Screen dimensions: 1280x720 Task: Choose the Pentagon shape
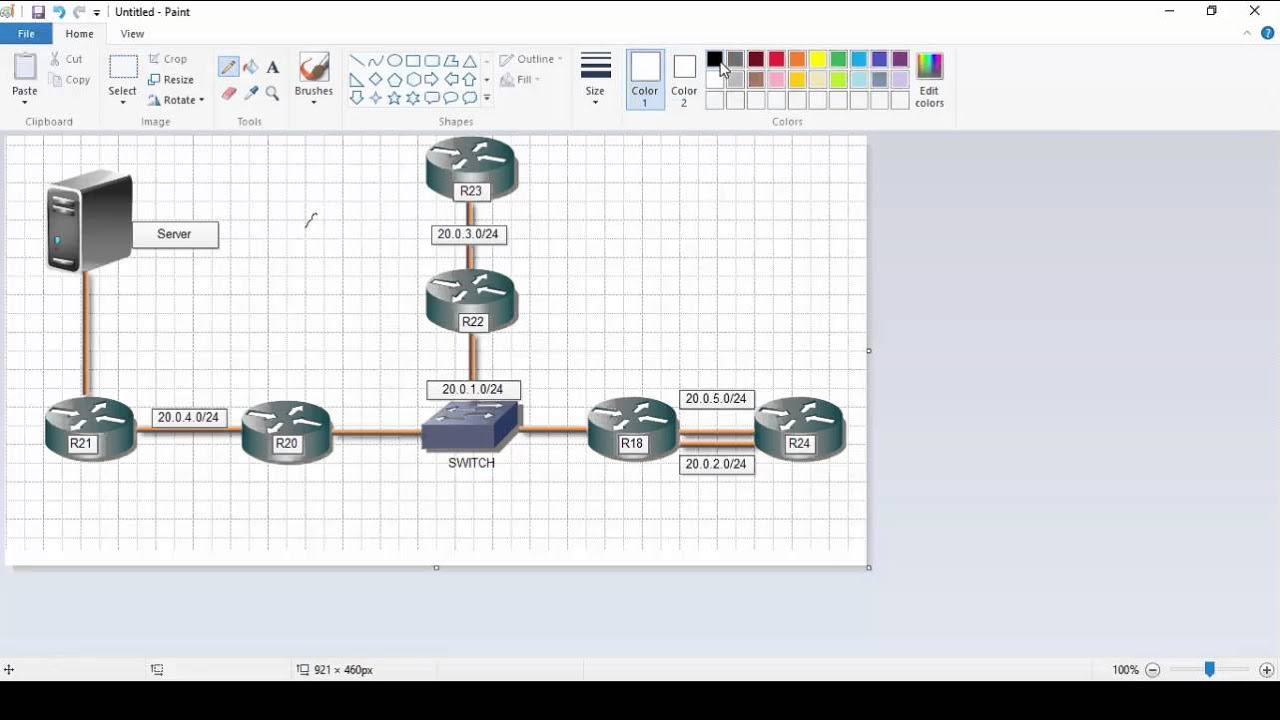pyautogui.click(x=394, y=80)
